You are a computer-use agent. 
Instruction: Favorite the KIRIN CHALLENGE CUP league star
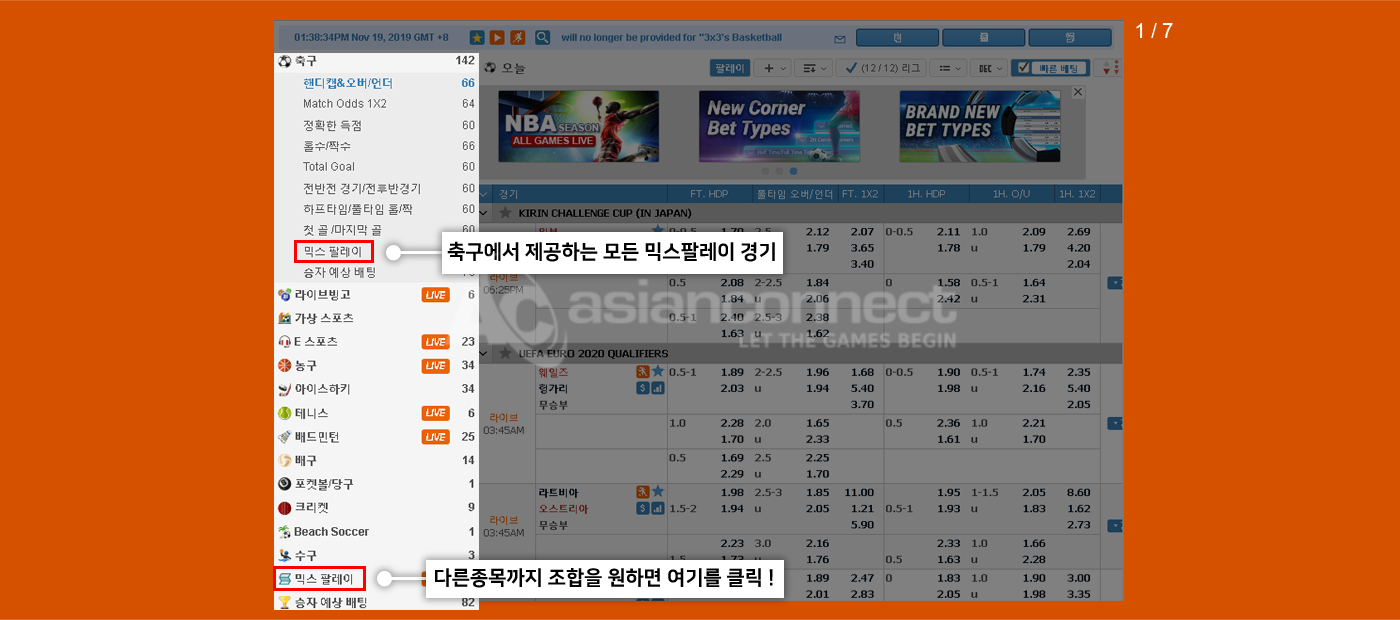pyautogui.click(x=505, y=213)
